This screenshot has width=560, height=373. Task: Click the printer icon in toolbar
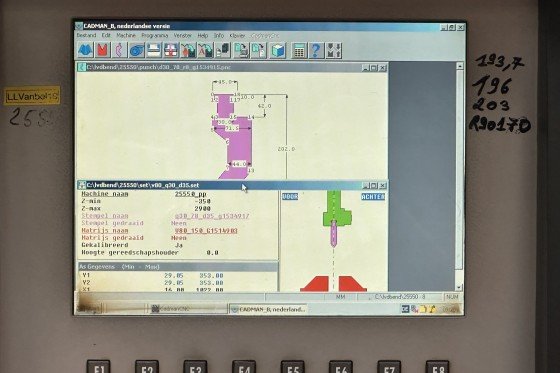(154, 50)
